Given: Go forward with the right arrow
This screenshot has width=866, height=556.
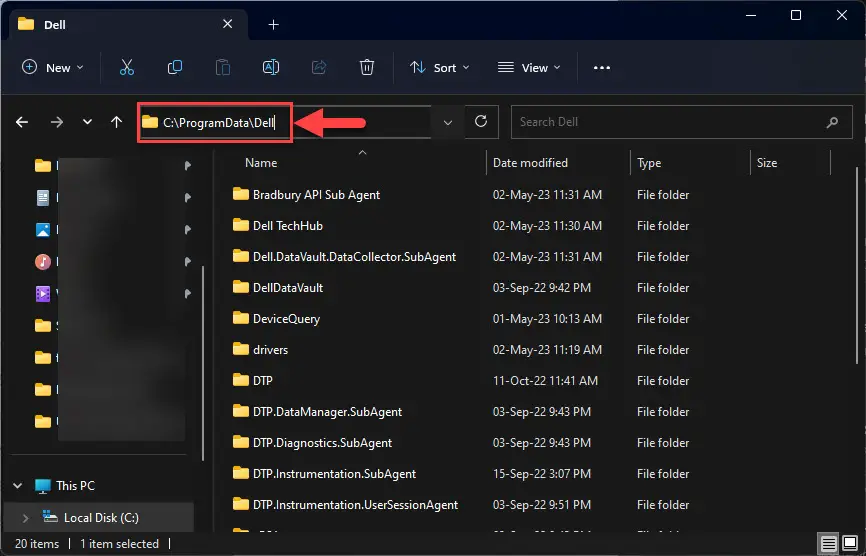Looking at the screenshot, I should point(56,122).
